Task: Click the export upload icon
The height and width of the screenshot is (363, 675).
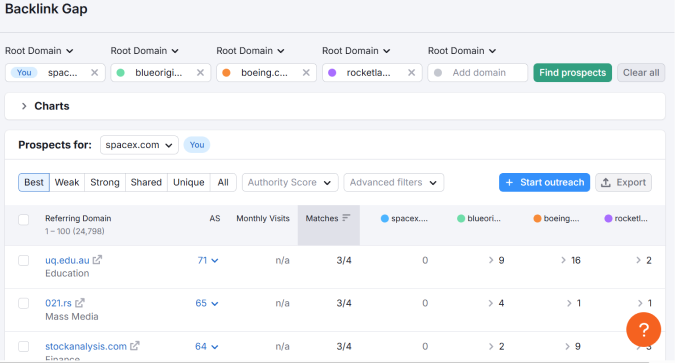Action: [606, 183]
